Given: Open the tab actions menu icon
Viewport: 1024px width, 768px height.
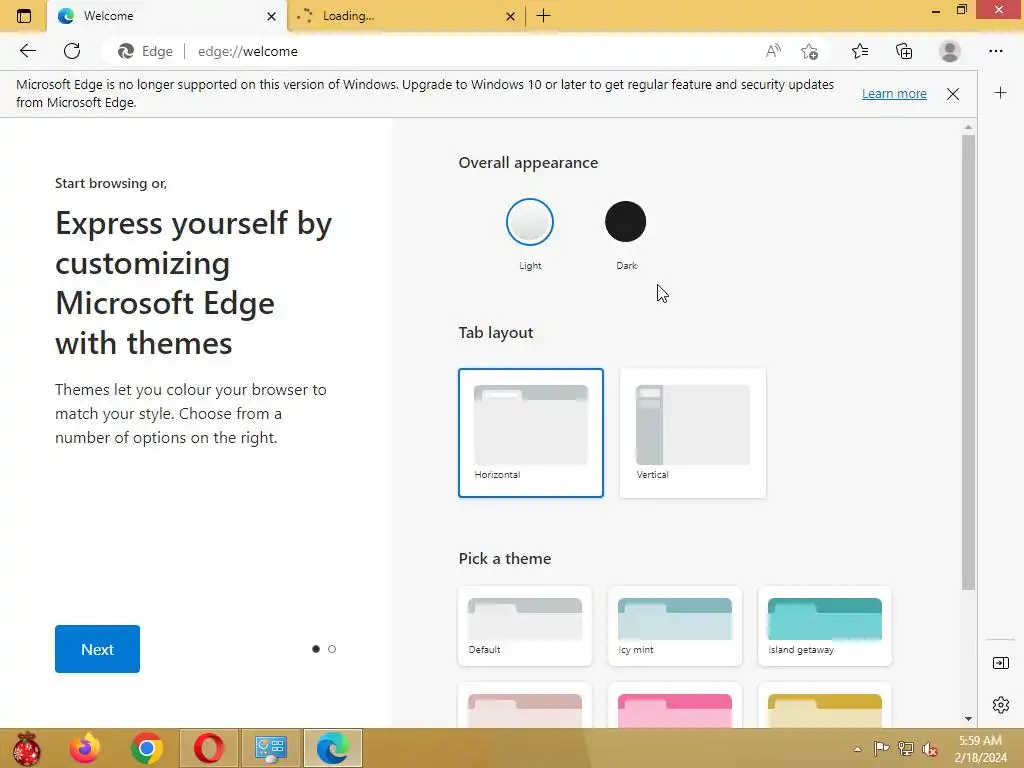Looking at the screenshot, I should pos(24,16).
